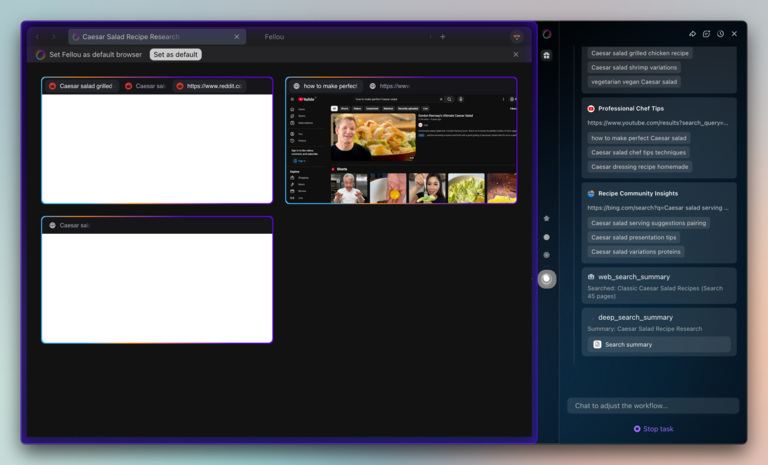Select the Caesar sal sub-tab in bottom card
Screen dimensions: 768x465
[70, 225]
